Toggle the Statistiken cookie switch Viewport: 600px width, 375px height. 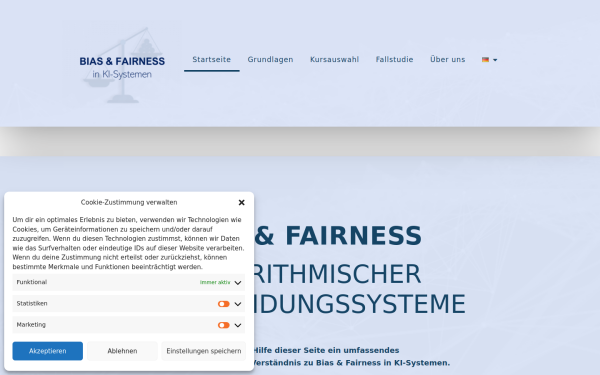pos(223,304)
